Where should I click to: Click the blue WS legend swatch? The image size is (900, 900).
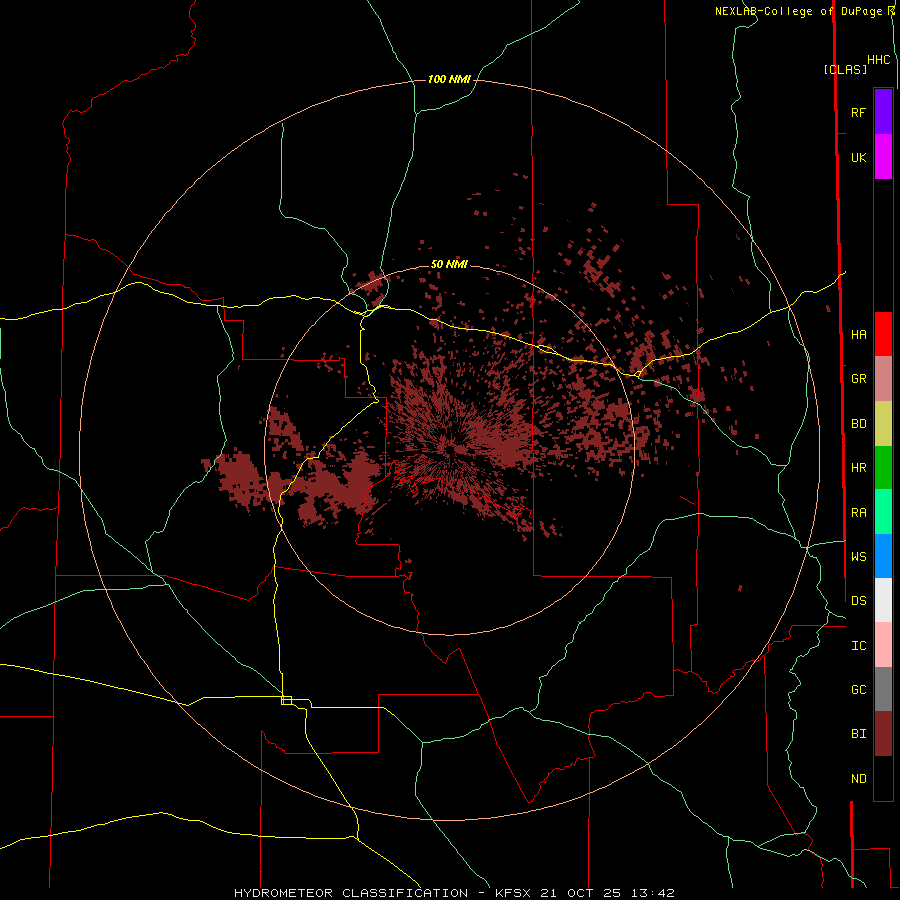[883, 556]
